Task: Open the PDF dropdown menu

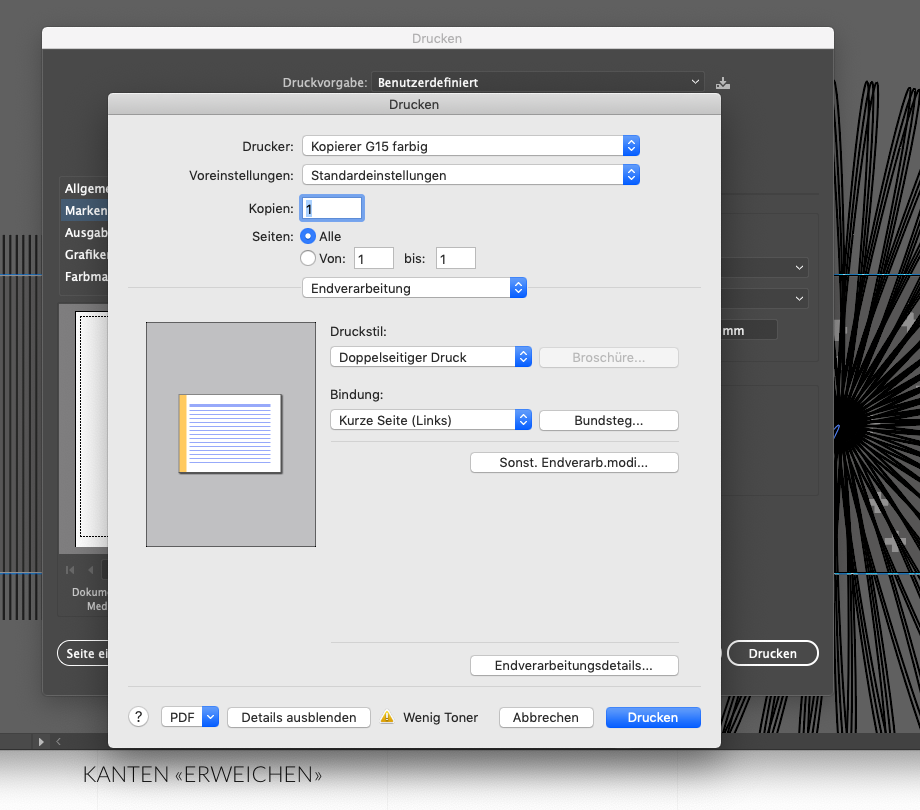Action: click(x=190, y=717)
